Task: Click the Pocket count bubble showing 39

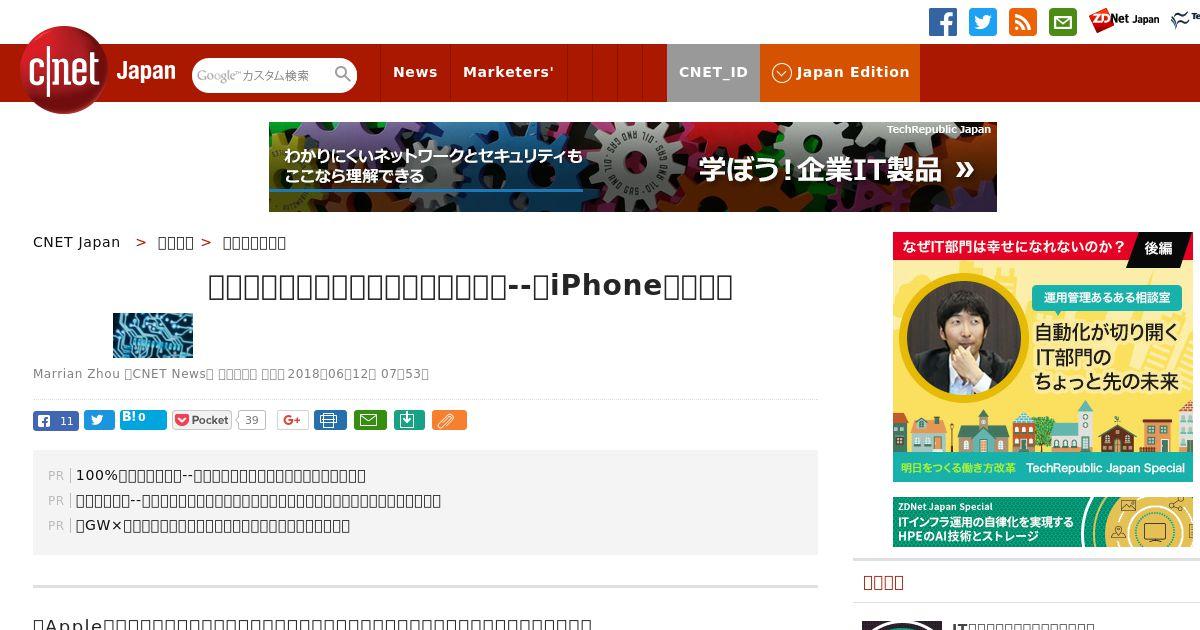Action: [252, 420]
